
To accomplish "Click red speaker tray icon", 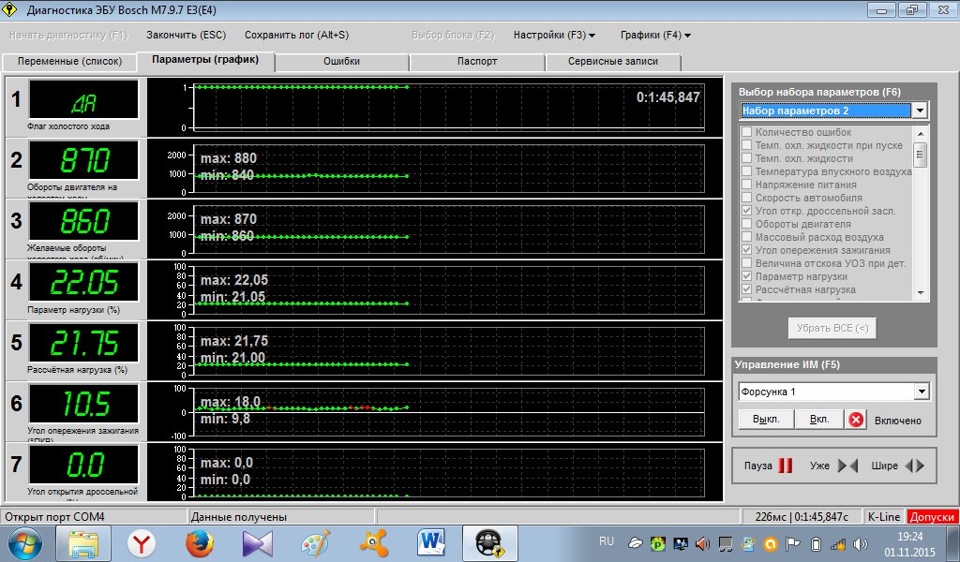I will [702, 543].
